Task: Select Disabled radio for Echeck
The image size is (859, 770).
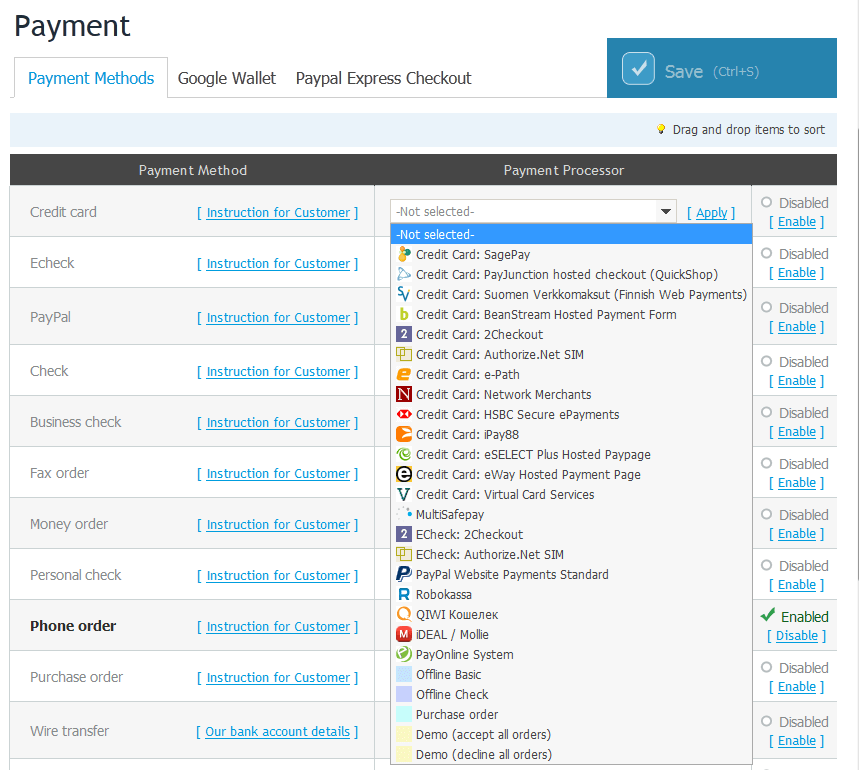Action: click(x=766, y=253)
